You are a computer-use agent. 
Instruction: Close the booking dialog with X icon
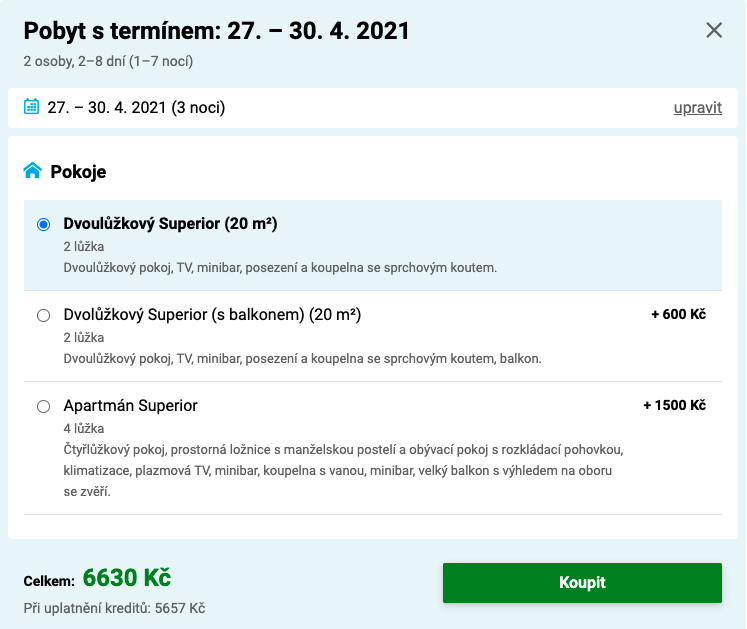pos(714,30)
